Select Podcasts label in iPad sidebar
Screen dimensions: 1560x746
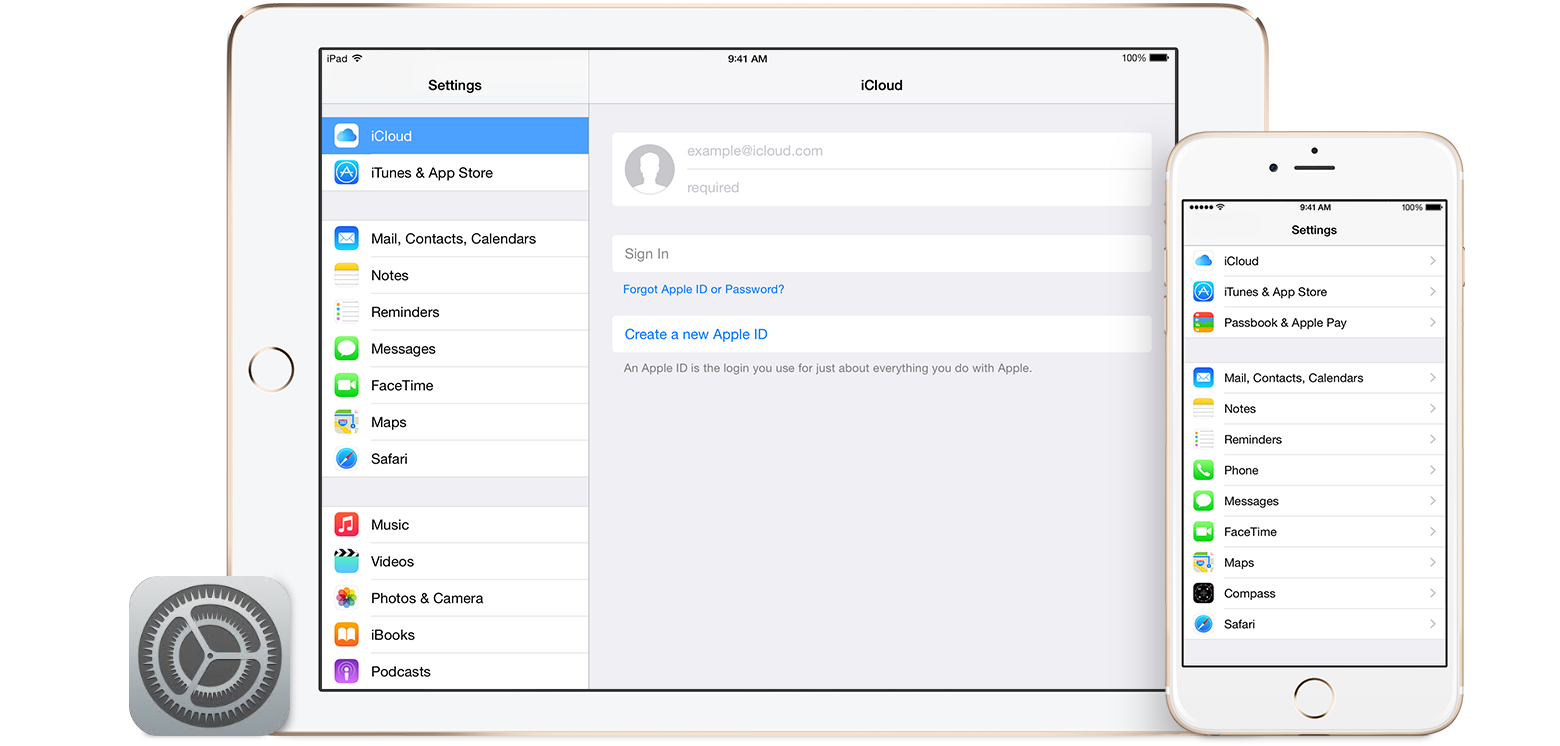(x=401, y=672)
